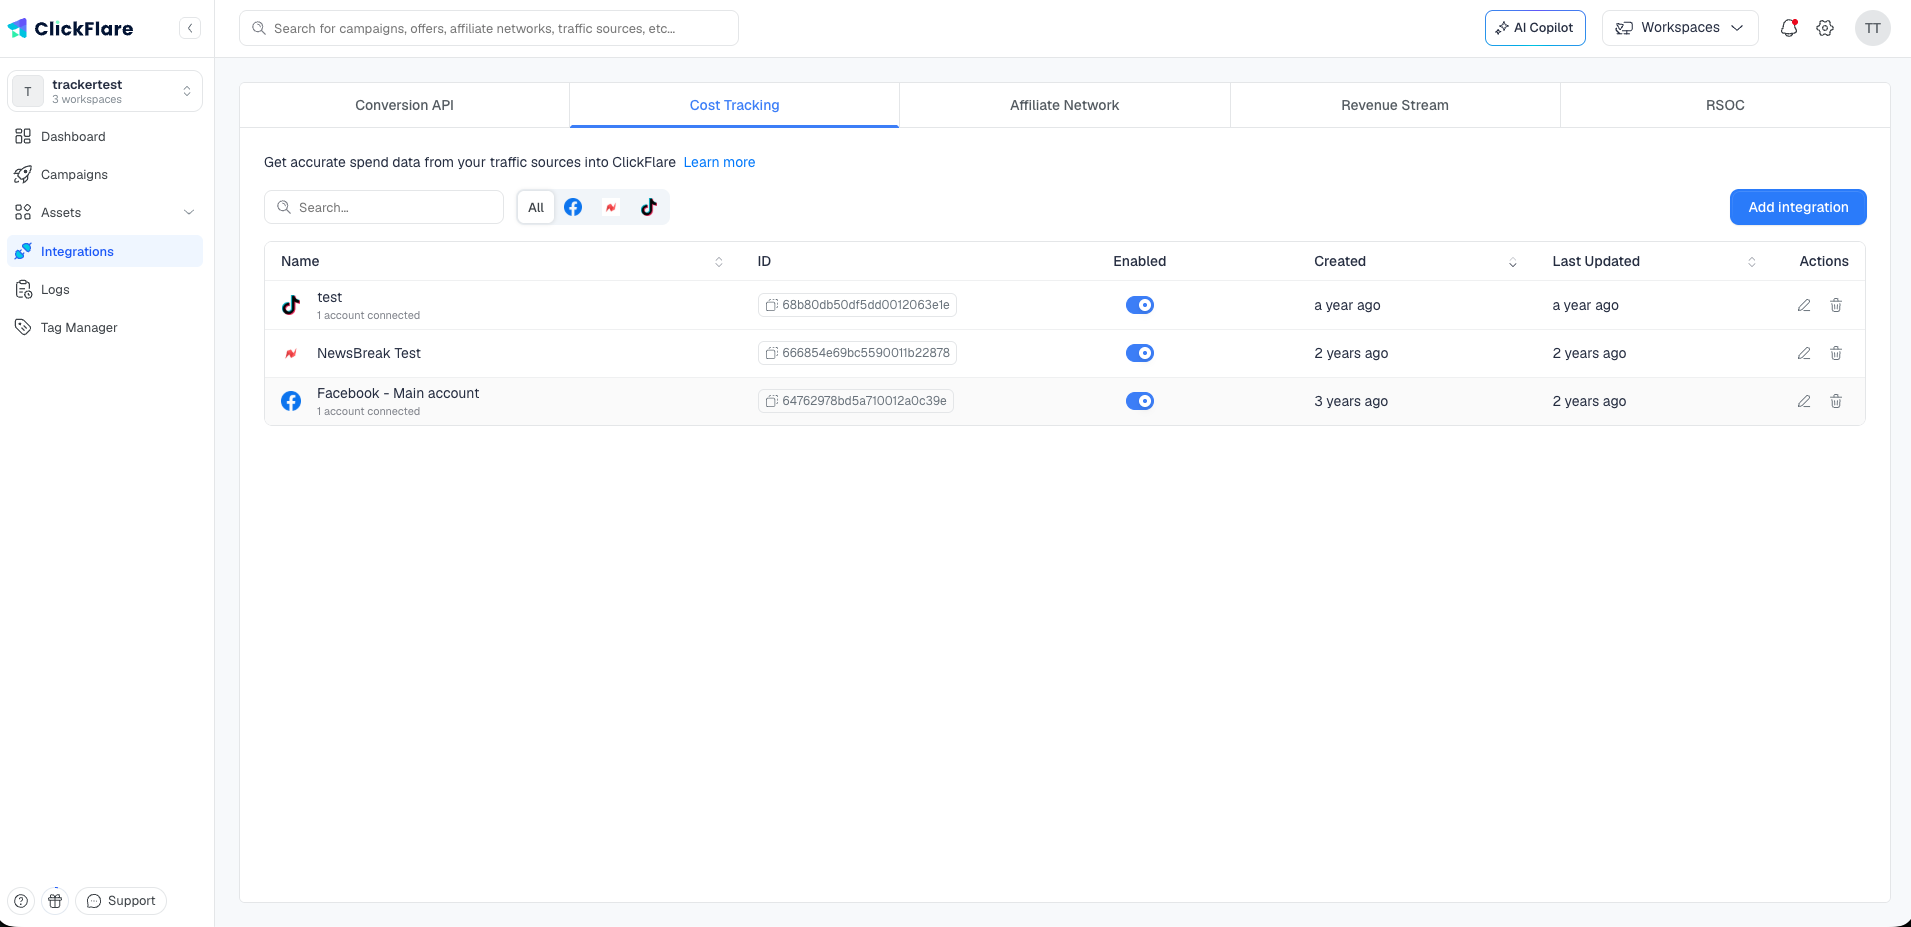Click the NewsBreak logo in NewsBreak Test row

pos(291,353)
